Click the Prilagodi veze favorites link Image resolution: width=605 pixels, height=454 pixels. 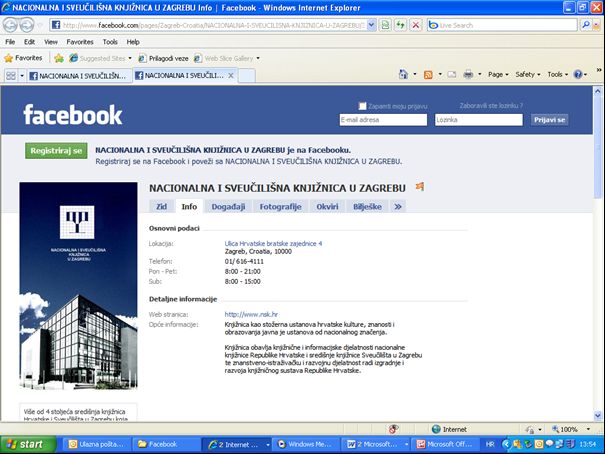click(x=164, y=58)
